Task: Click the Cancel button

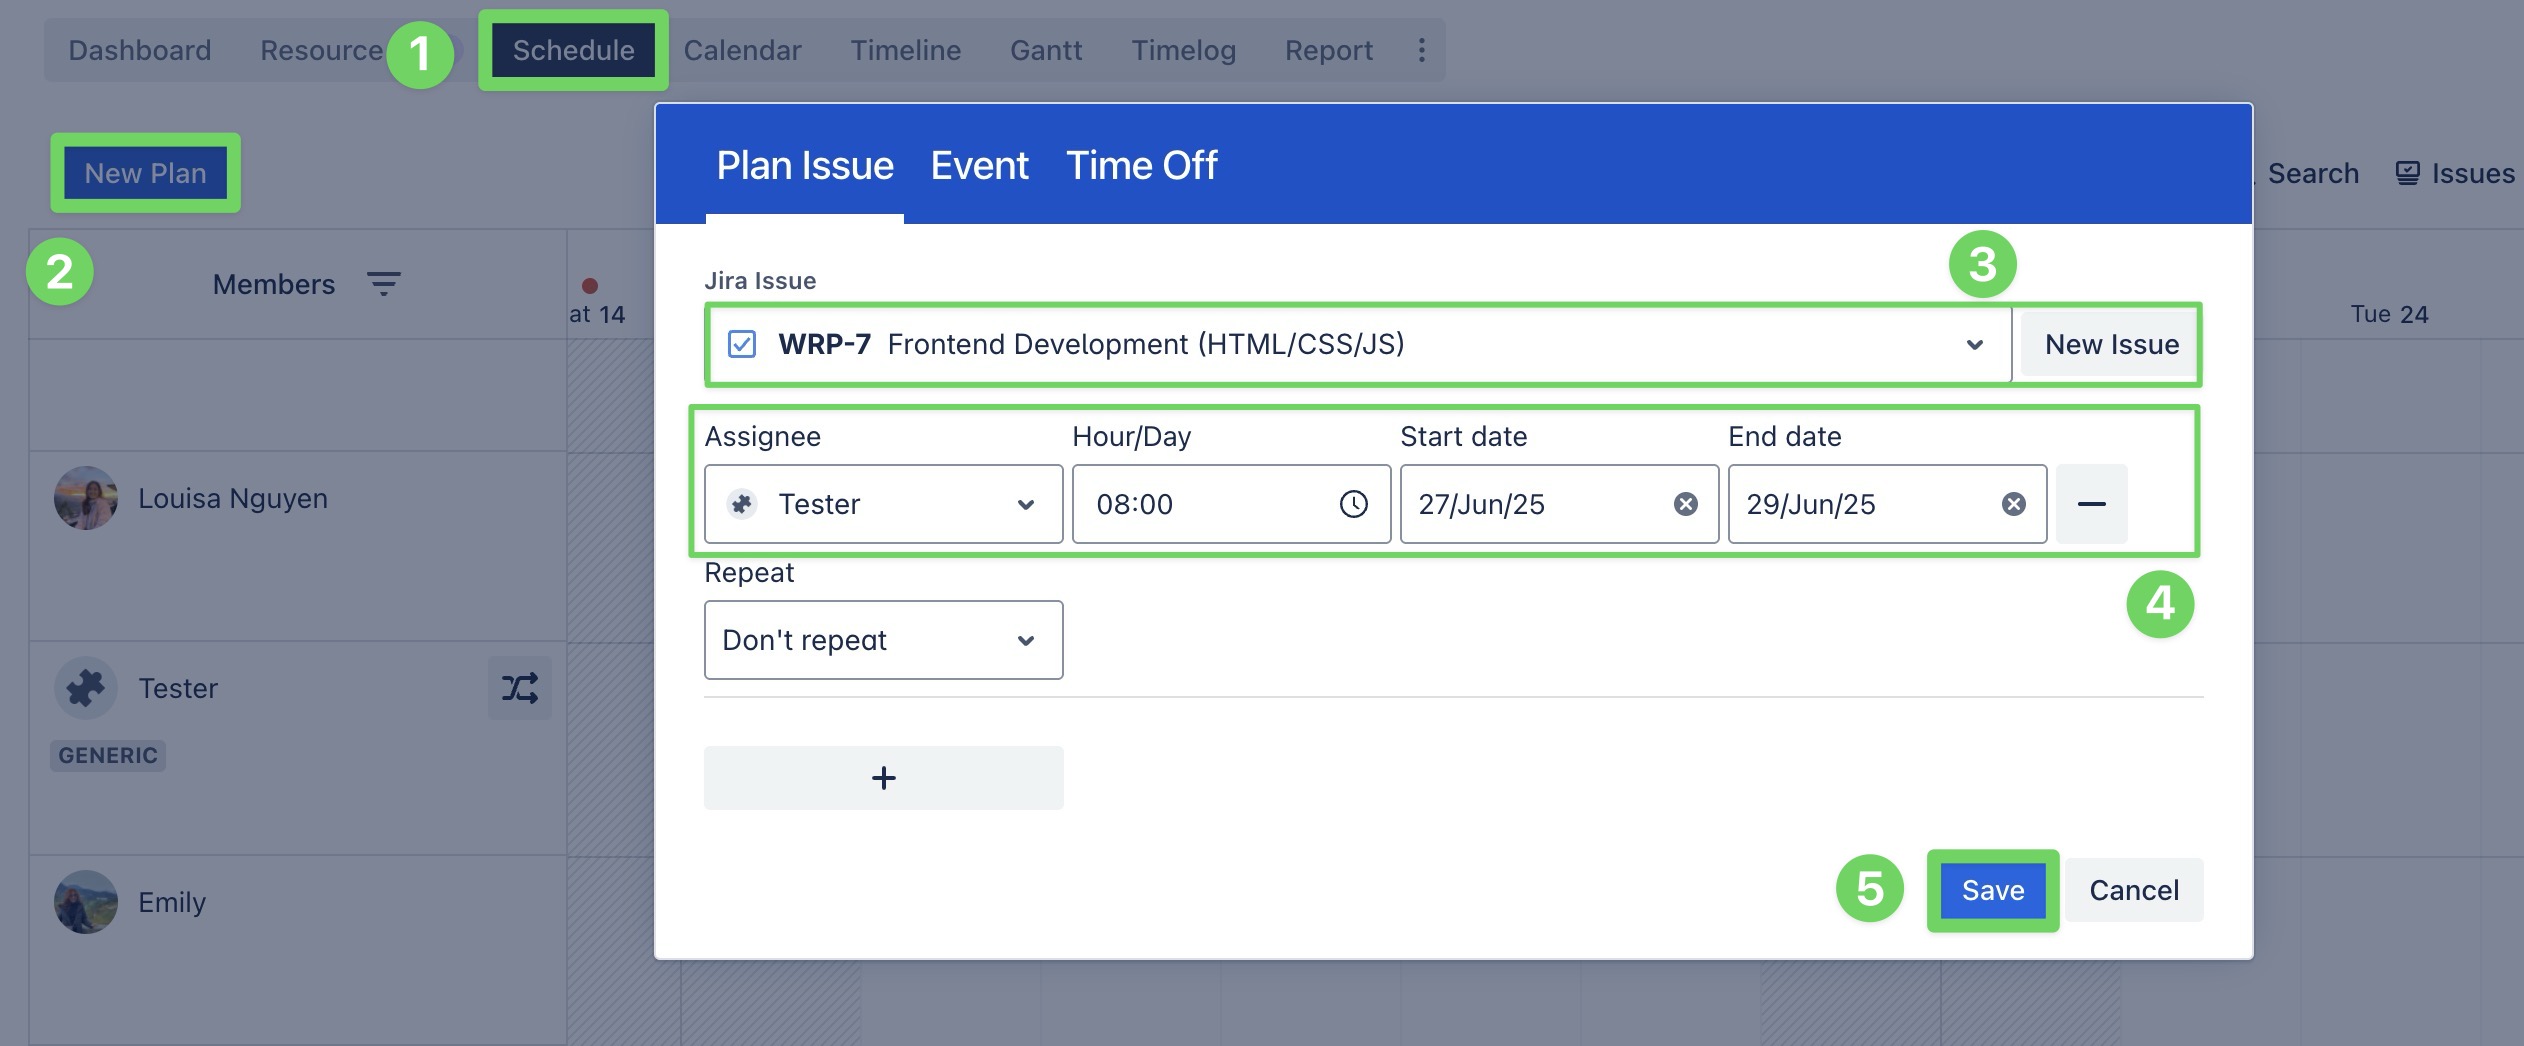Action: click(x=2133, y=890)
